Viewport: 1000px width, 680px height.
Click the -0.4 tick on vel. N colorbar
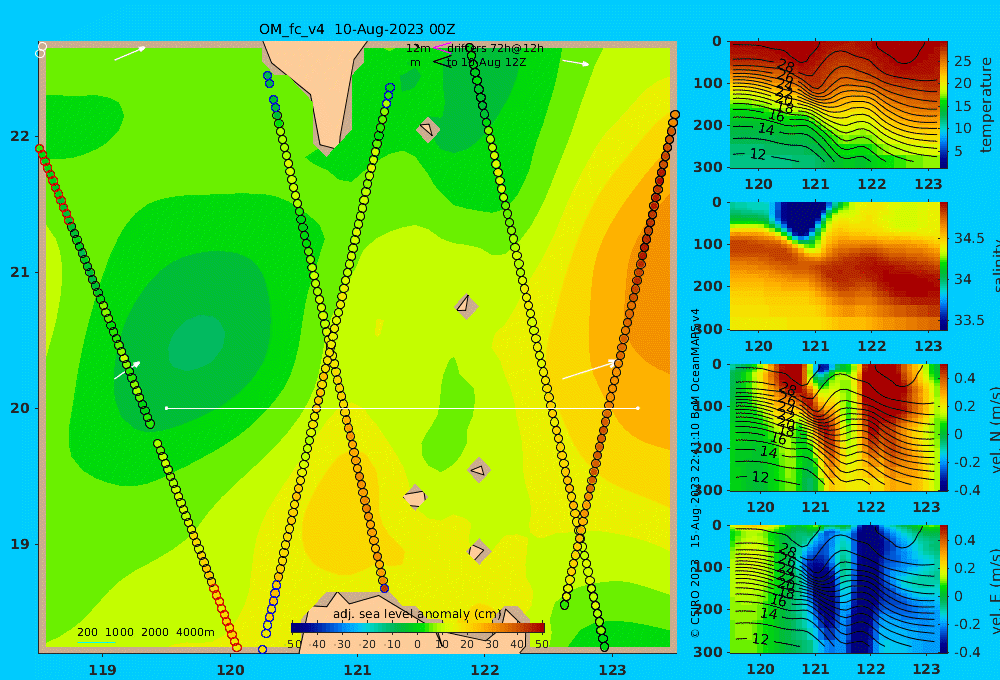point(967,490)
